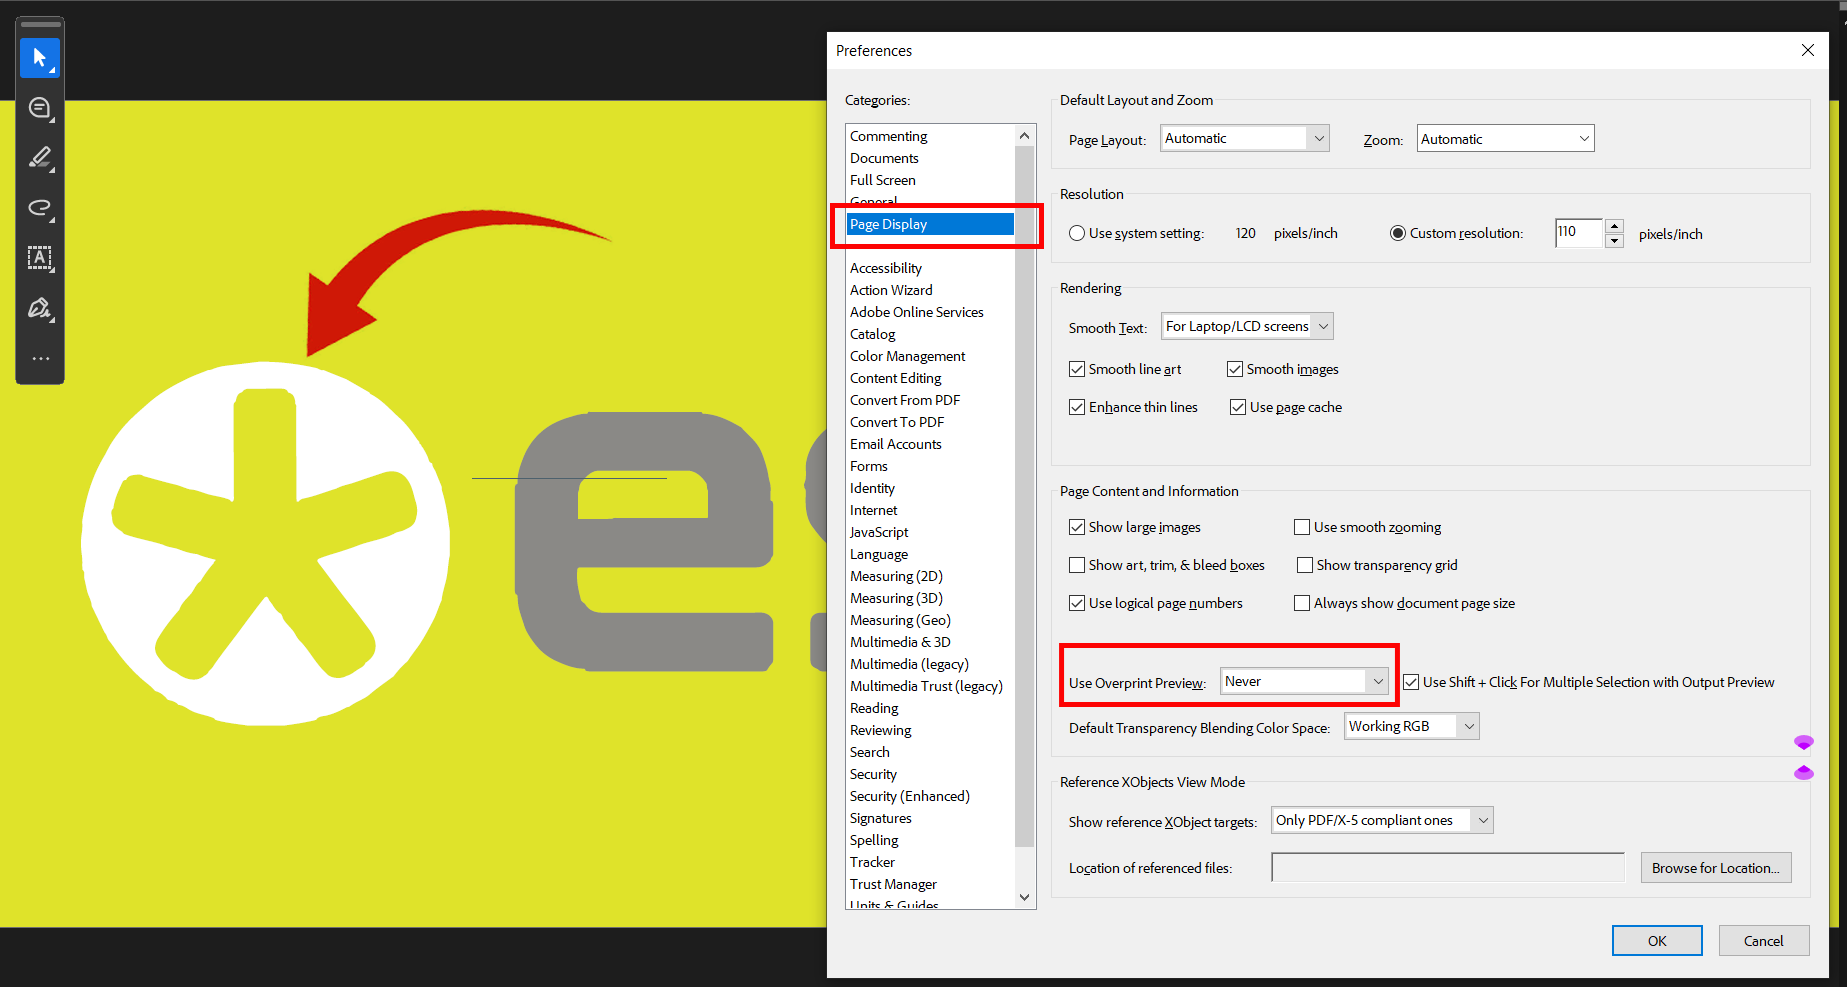1847x987 pixels.
Task: Confirm preferences with OK
Action: point(1657,940)
